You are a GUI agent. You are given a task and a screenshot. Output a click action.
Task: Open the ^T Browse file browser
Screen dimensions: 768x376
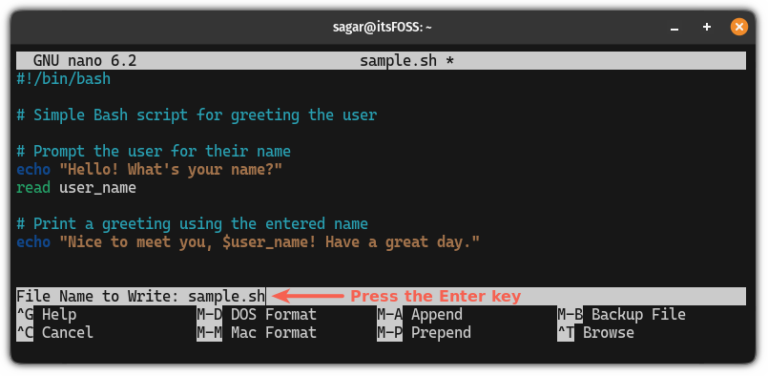[596, 333]
